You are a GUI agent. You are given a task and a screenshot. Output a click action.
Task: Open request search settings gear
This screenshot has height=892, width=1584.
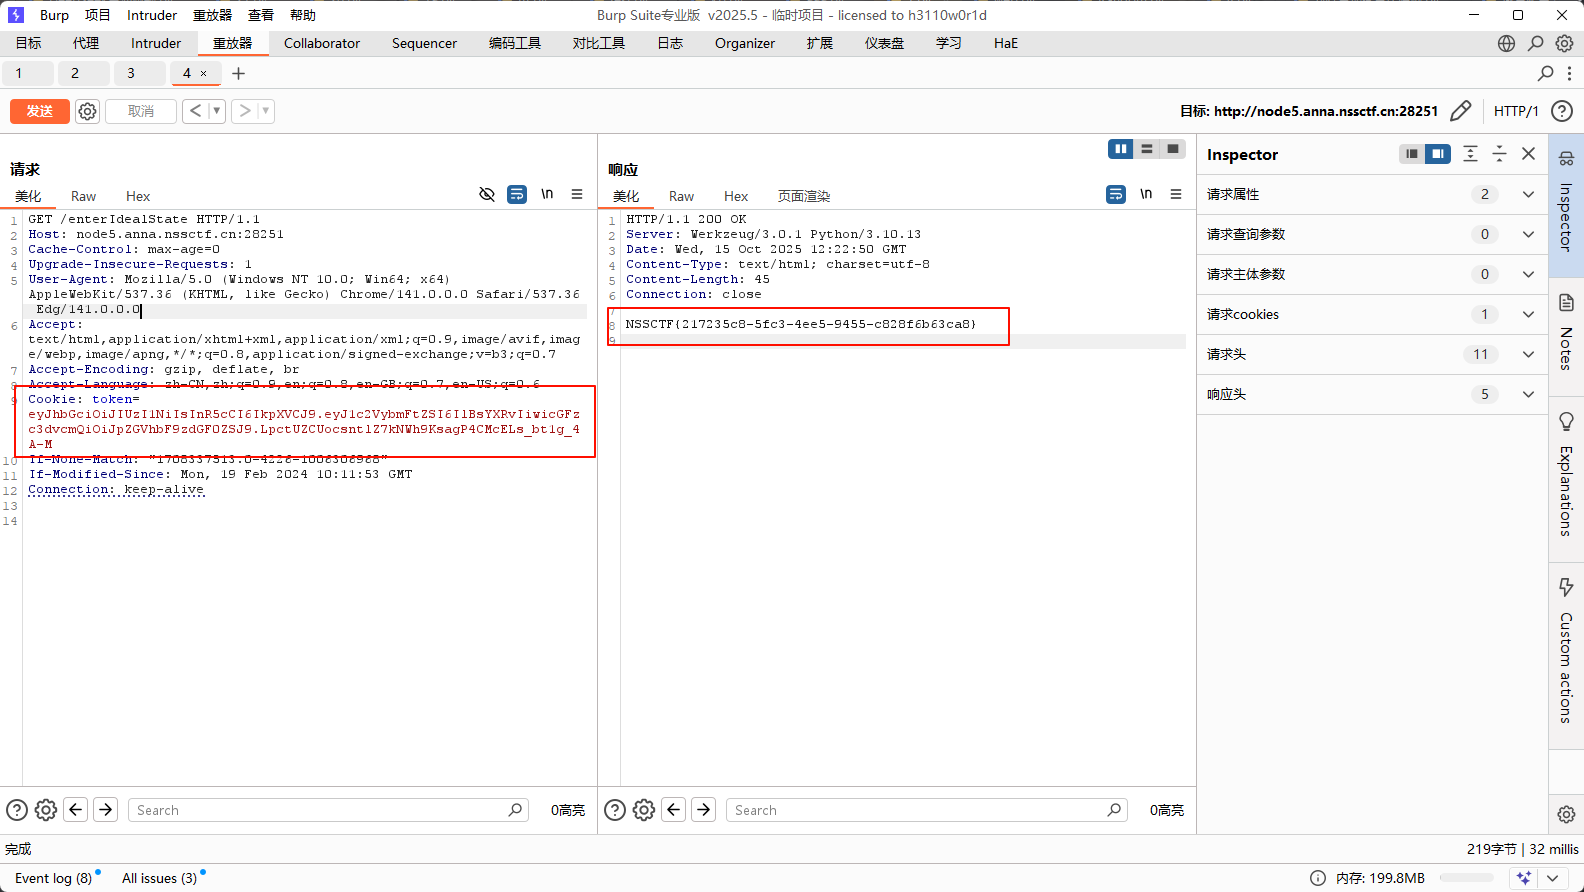[46, 810]
